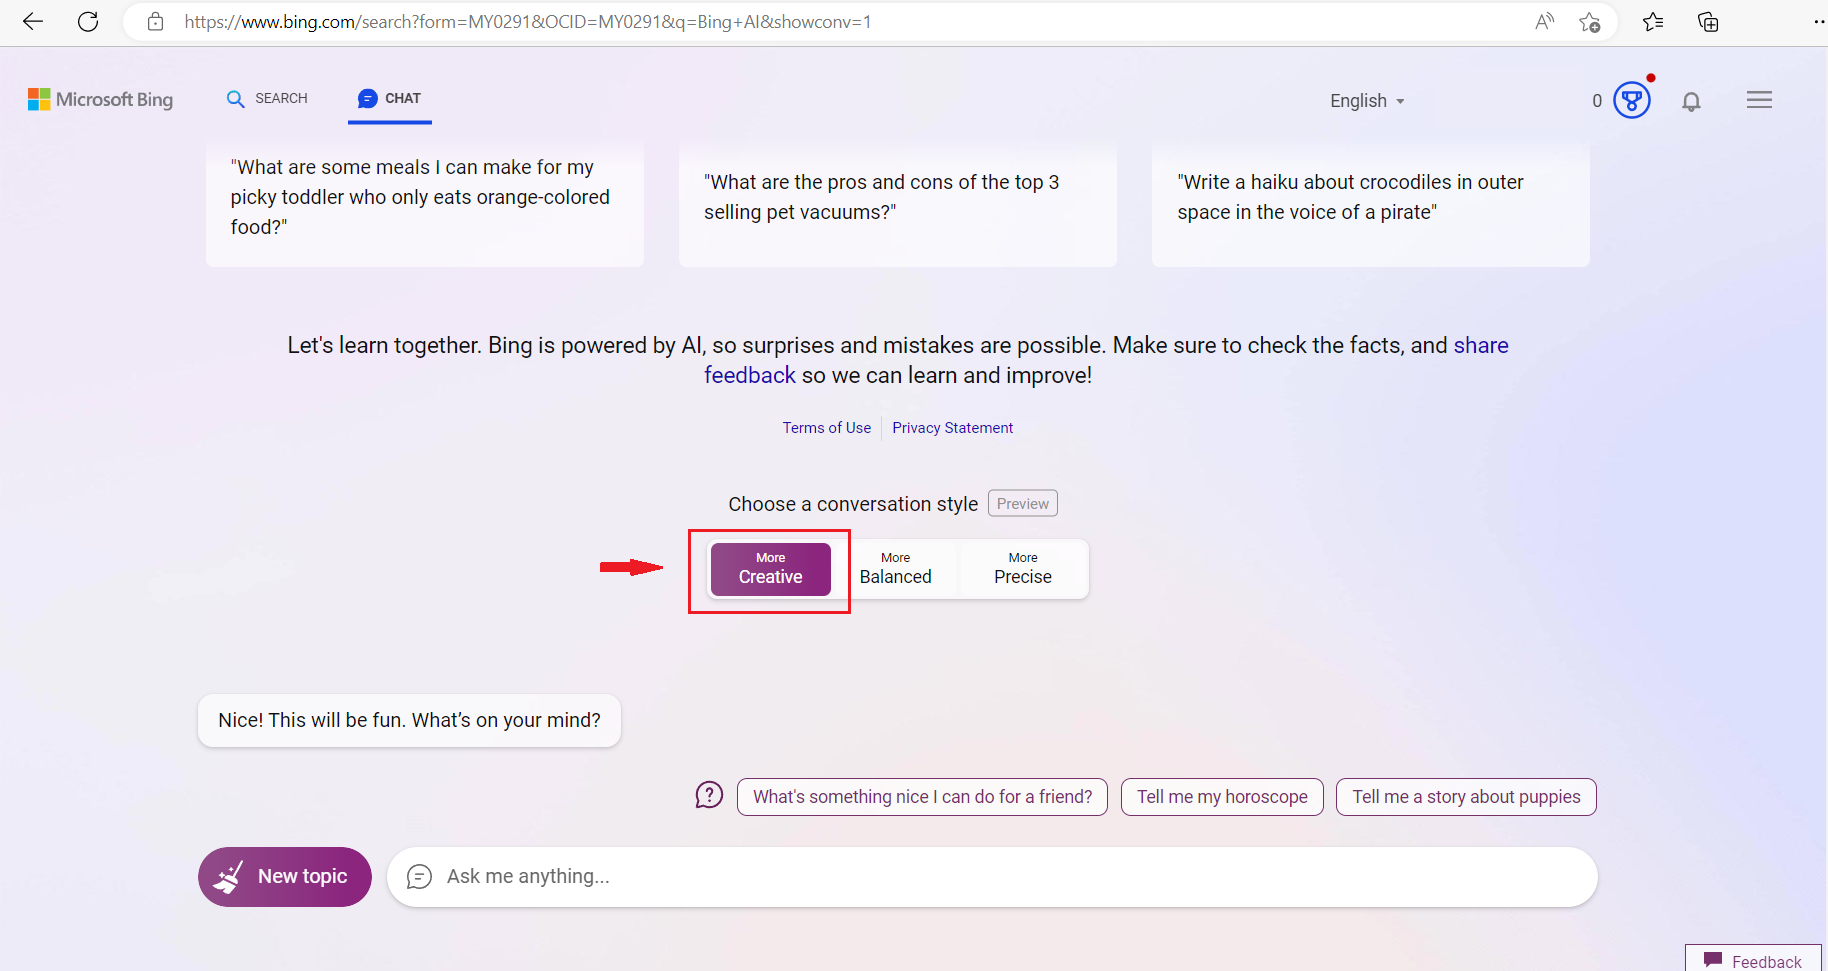This screenshot has height=971, width=1828.
Task: Open the browser more options menu
Action: (x=1819, y=21)
